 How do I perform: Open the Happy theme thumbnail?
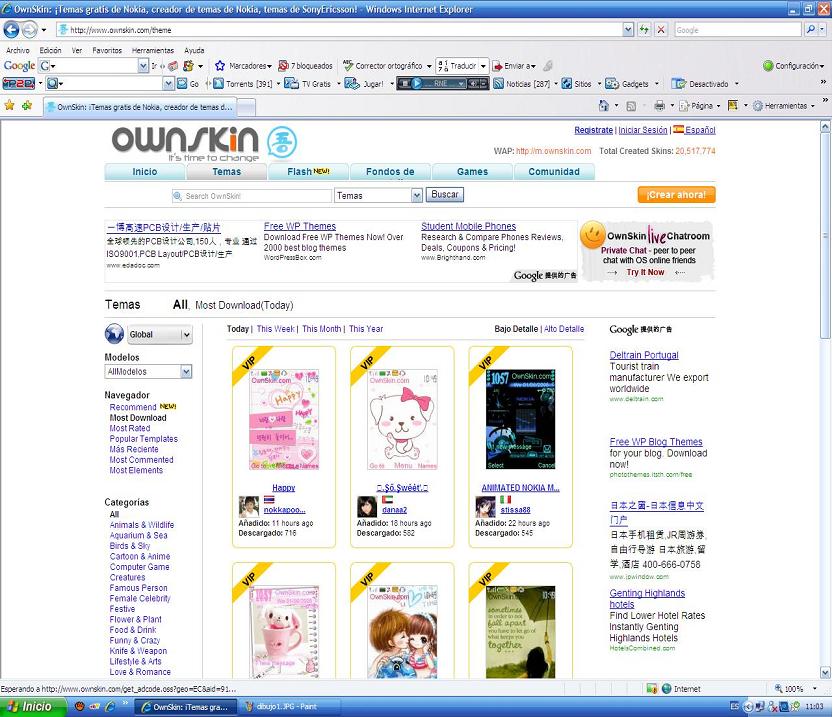283,421
